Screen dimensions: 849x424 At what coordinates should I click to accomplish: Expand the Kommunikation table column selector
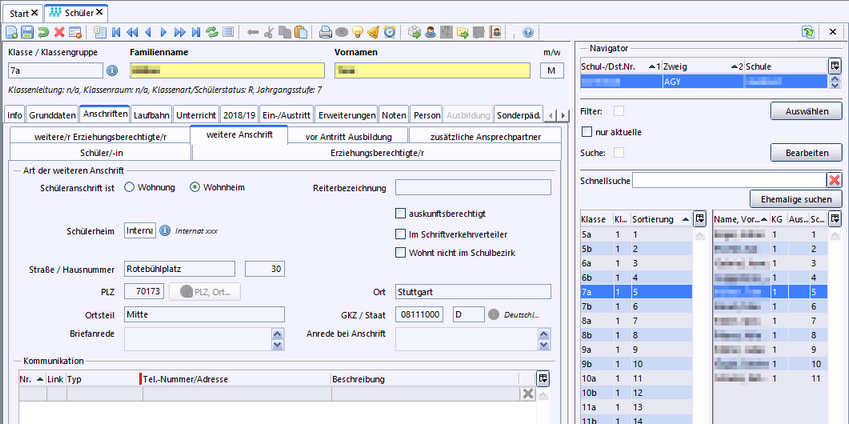point(543,380)
